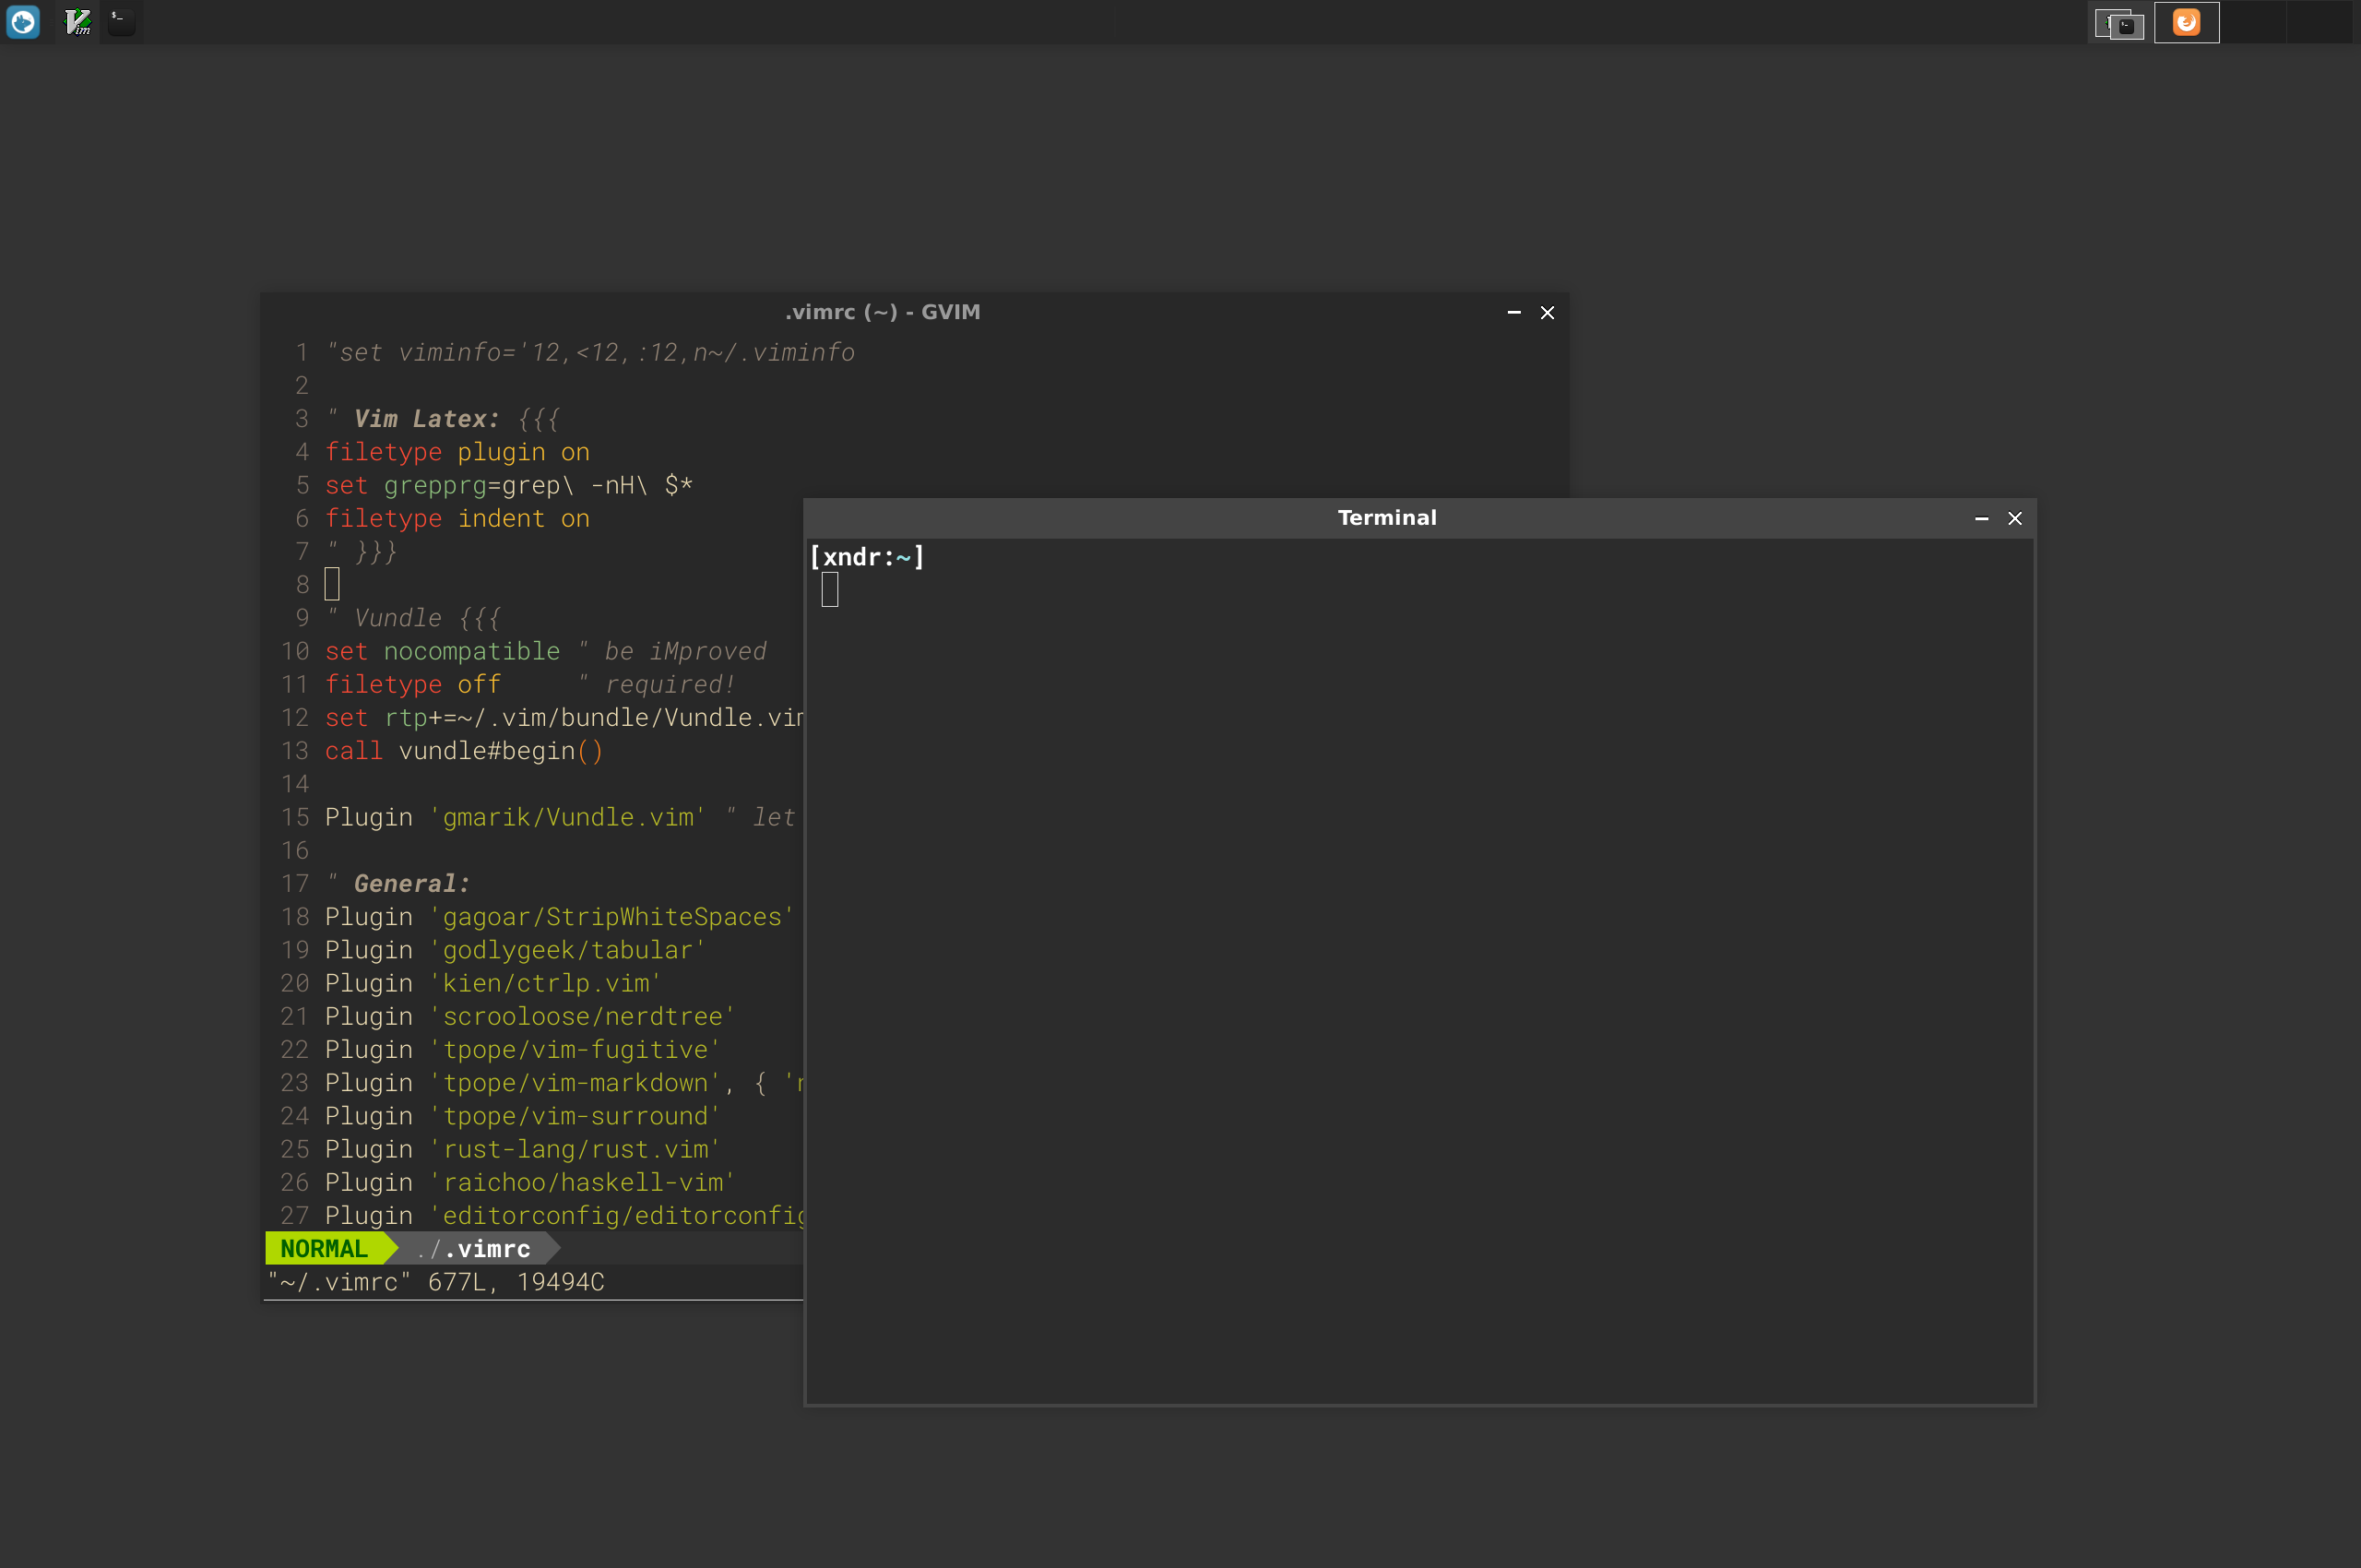Click the 'required!' comment on line 11

[x=657, y=684]
